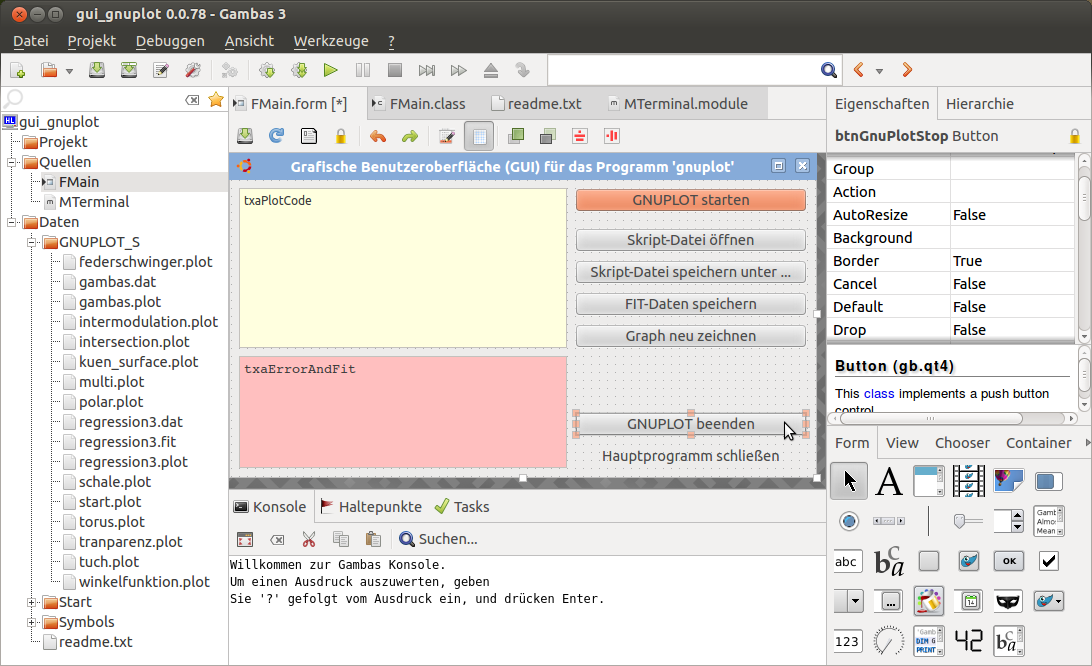
Task: Select the Label 'A' control in the toolbox
Action: pos(889,482)
